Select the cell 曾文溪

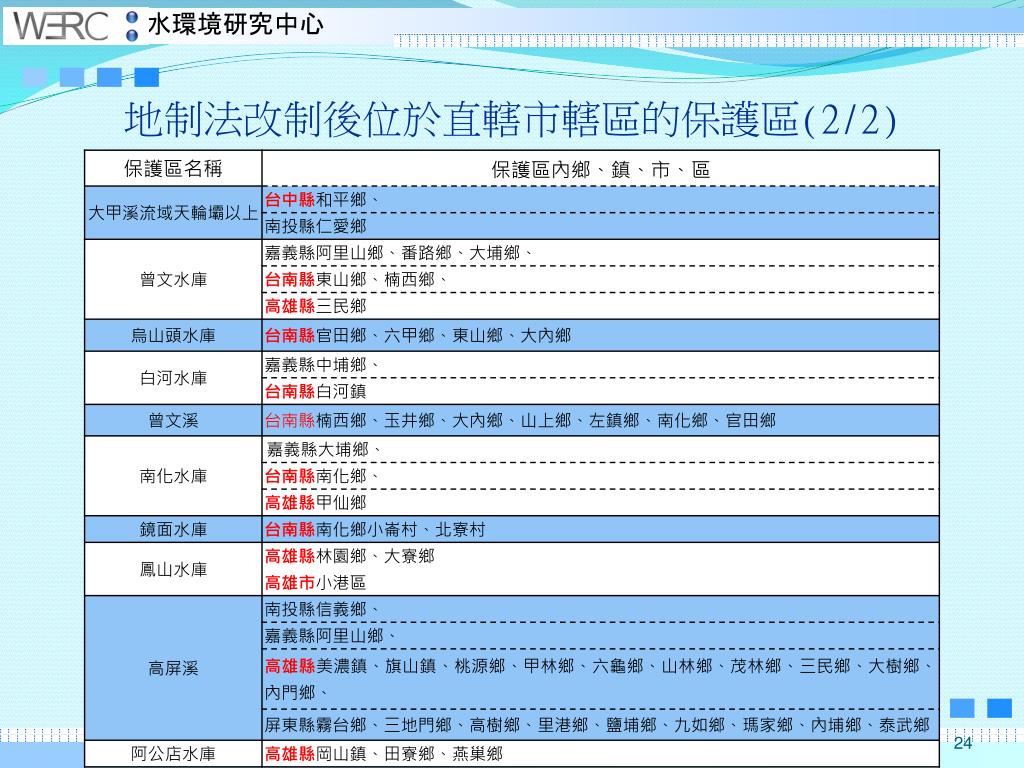point(173,421)
